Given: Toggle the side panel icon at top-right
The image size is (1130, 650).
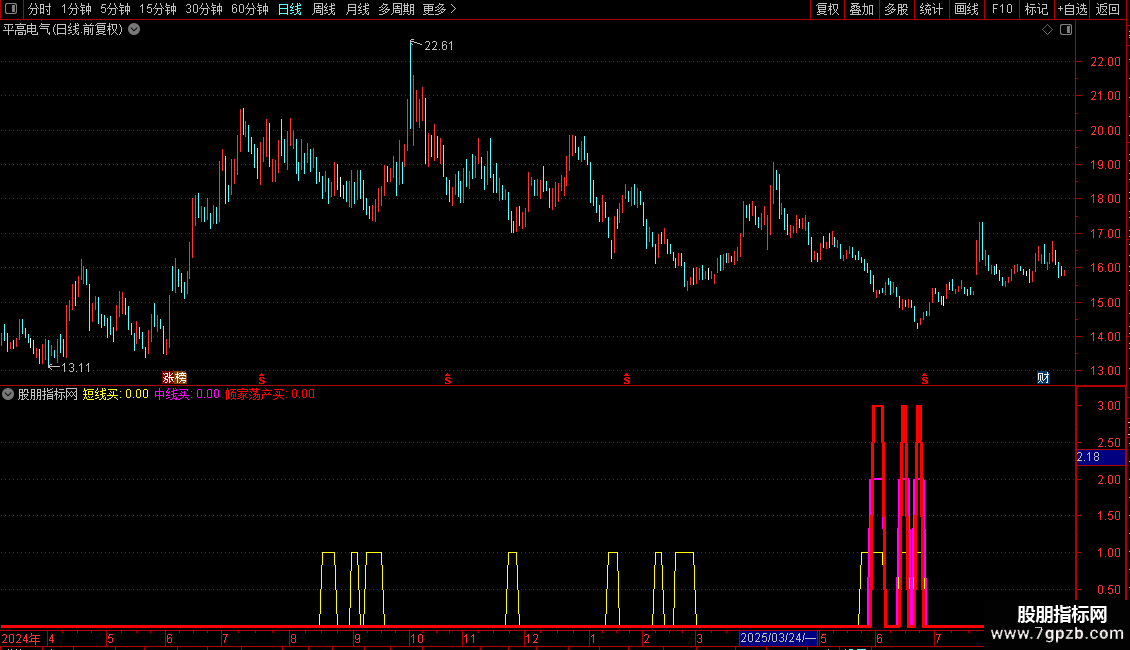Looking at the screenshot, I should click(1066, 30).
